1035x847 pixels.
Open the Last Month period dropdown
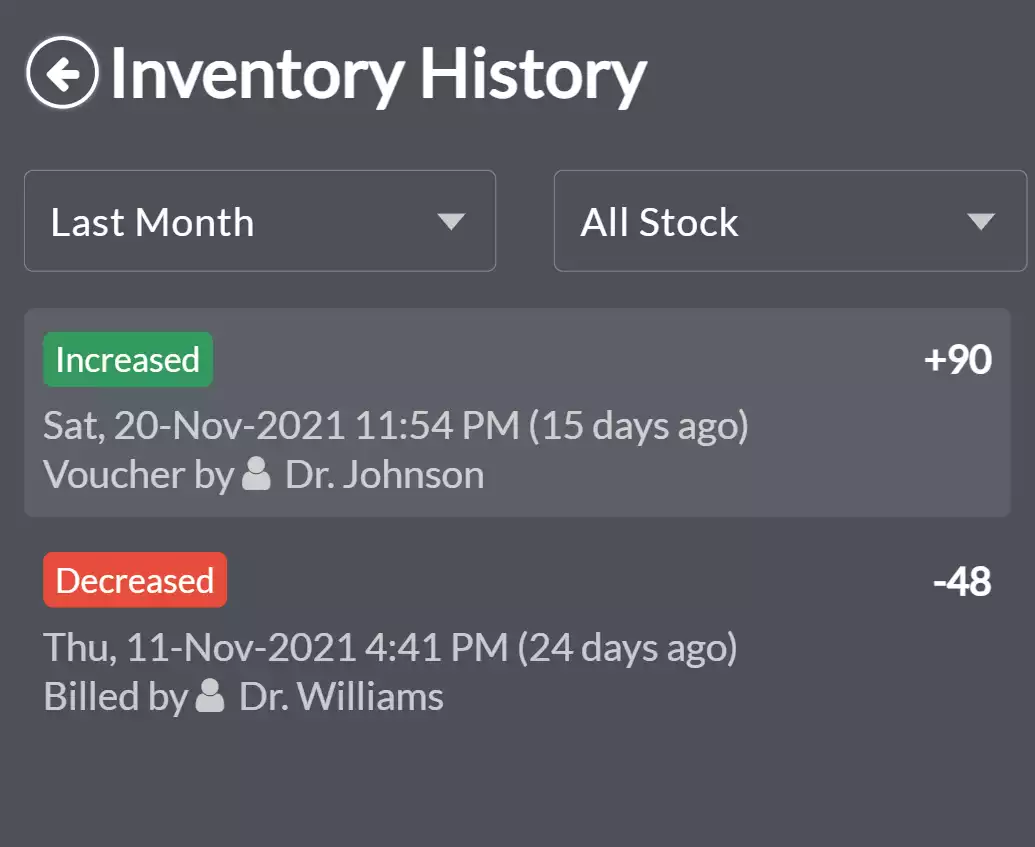pos(260,221)
